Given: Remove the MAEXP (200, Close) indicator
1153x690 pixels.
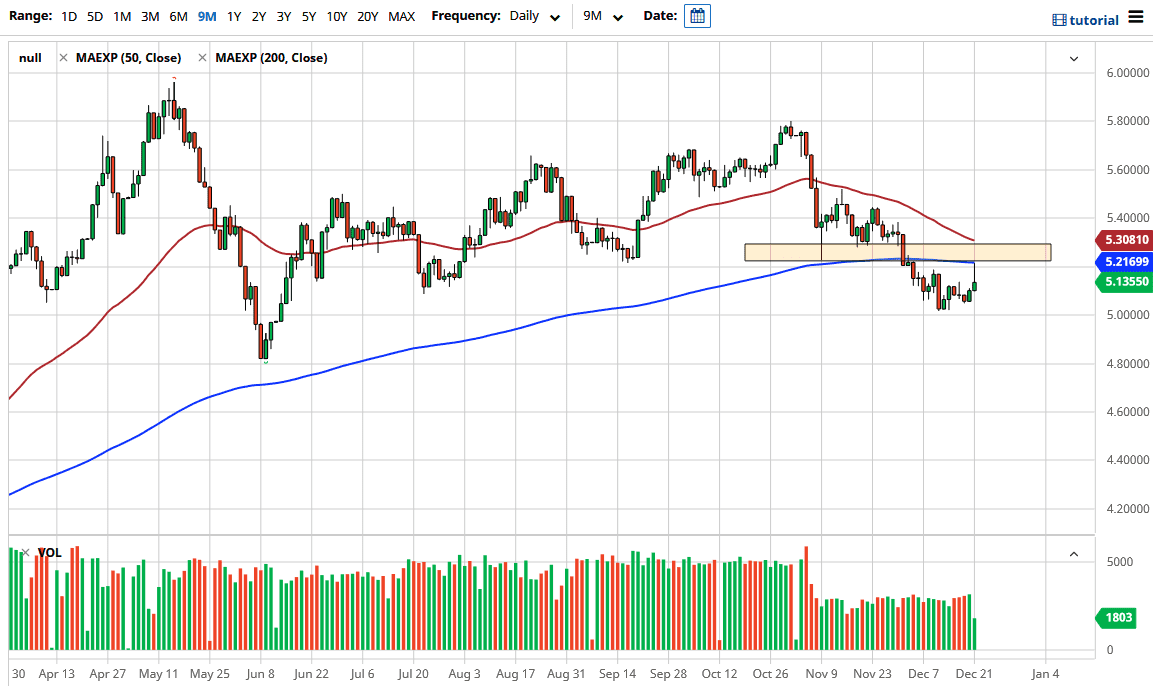Looking at the screenshot, I should (201, 58).
